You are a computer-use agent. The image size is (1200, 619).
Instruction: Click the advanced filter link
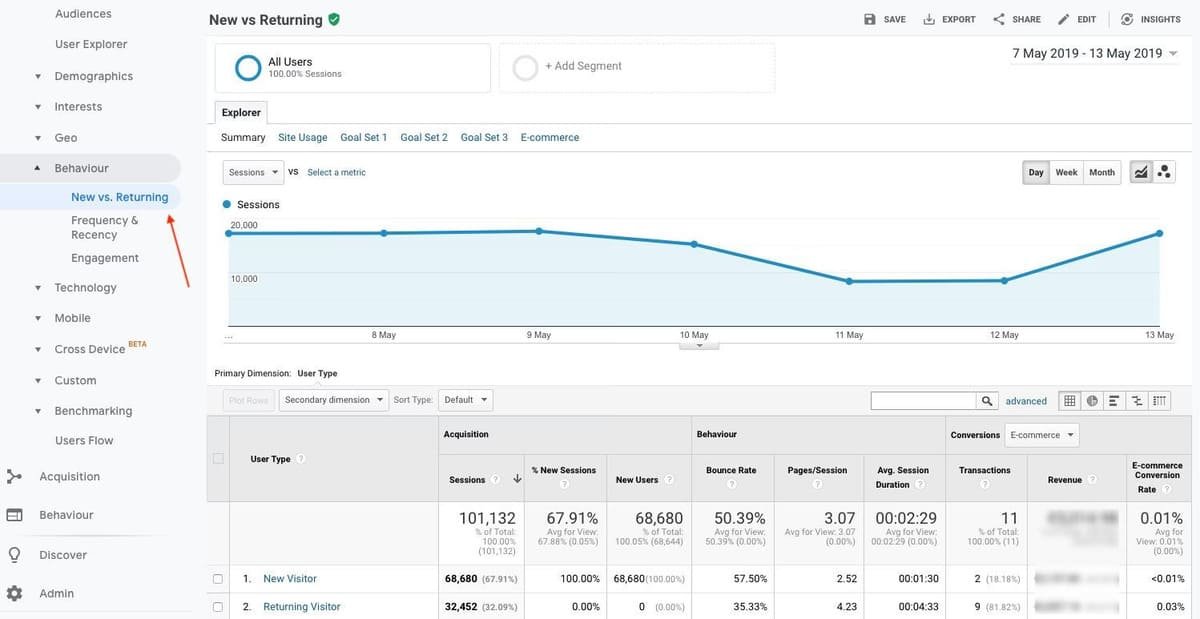1026,401
